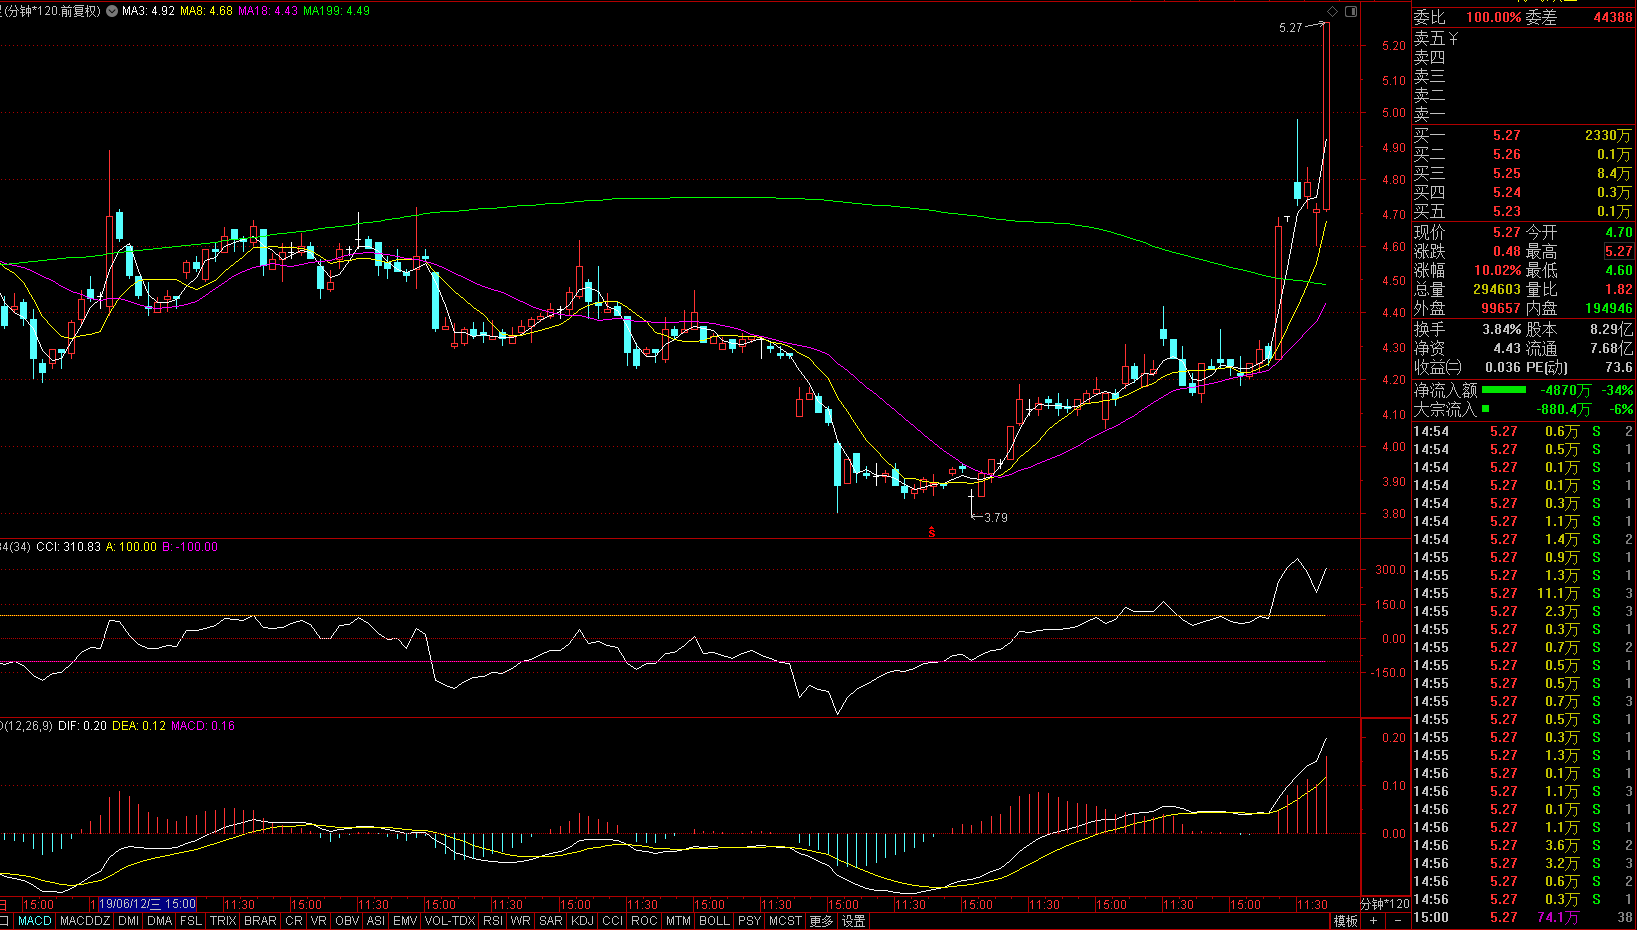Open the ROC indicator tab
Image resolution: width=1637 pixels, height=930 pixels.
coord(645,921)
